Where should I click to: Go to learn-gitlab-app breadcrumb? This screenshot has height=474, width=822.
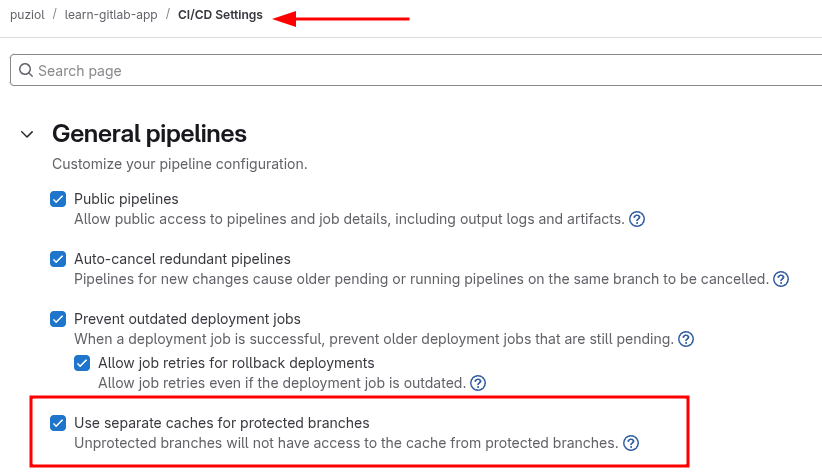coord(111,15)
